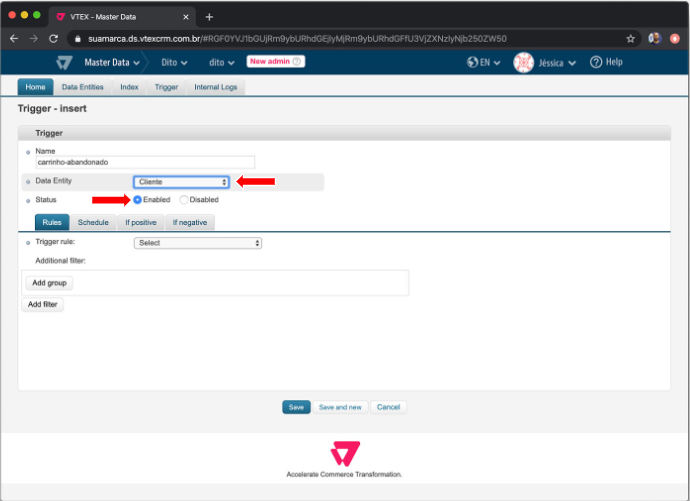Click the red extension icon in toolbar
The width and height of the screenshot is (690, 501).
click(675, 39)
